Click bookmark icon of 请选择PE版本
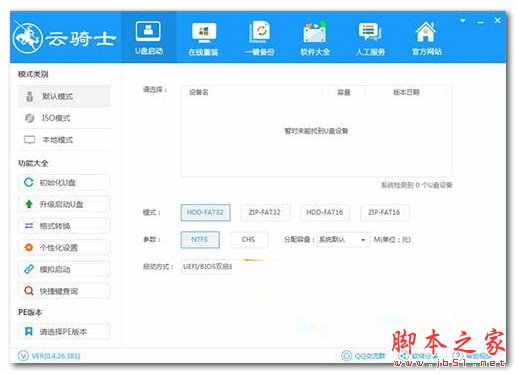 point(29,331)
